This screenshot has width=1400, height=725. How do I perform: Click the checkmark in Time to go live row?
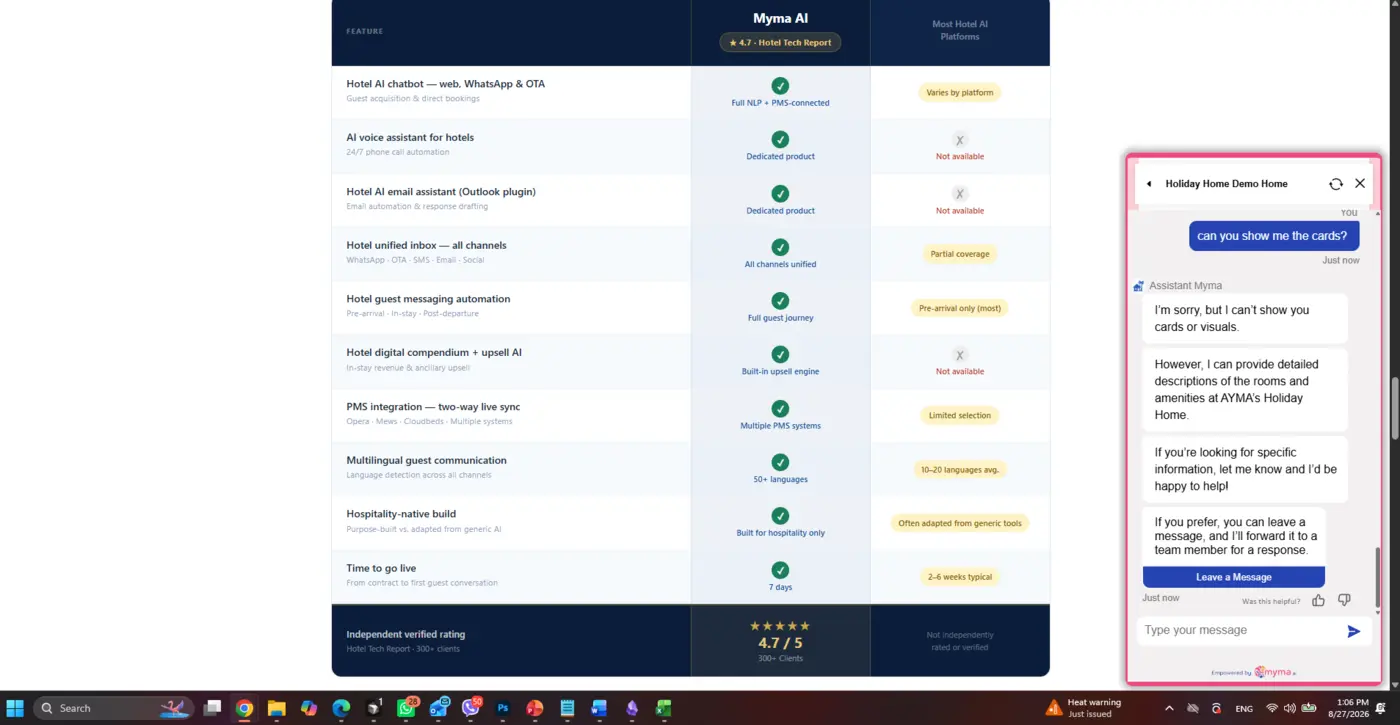[x=780, y=570]
